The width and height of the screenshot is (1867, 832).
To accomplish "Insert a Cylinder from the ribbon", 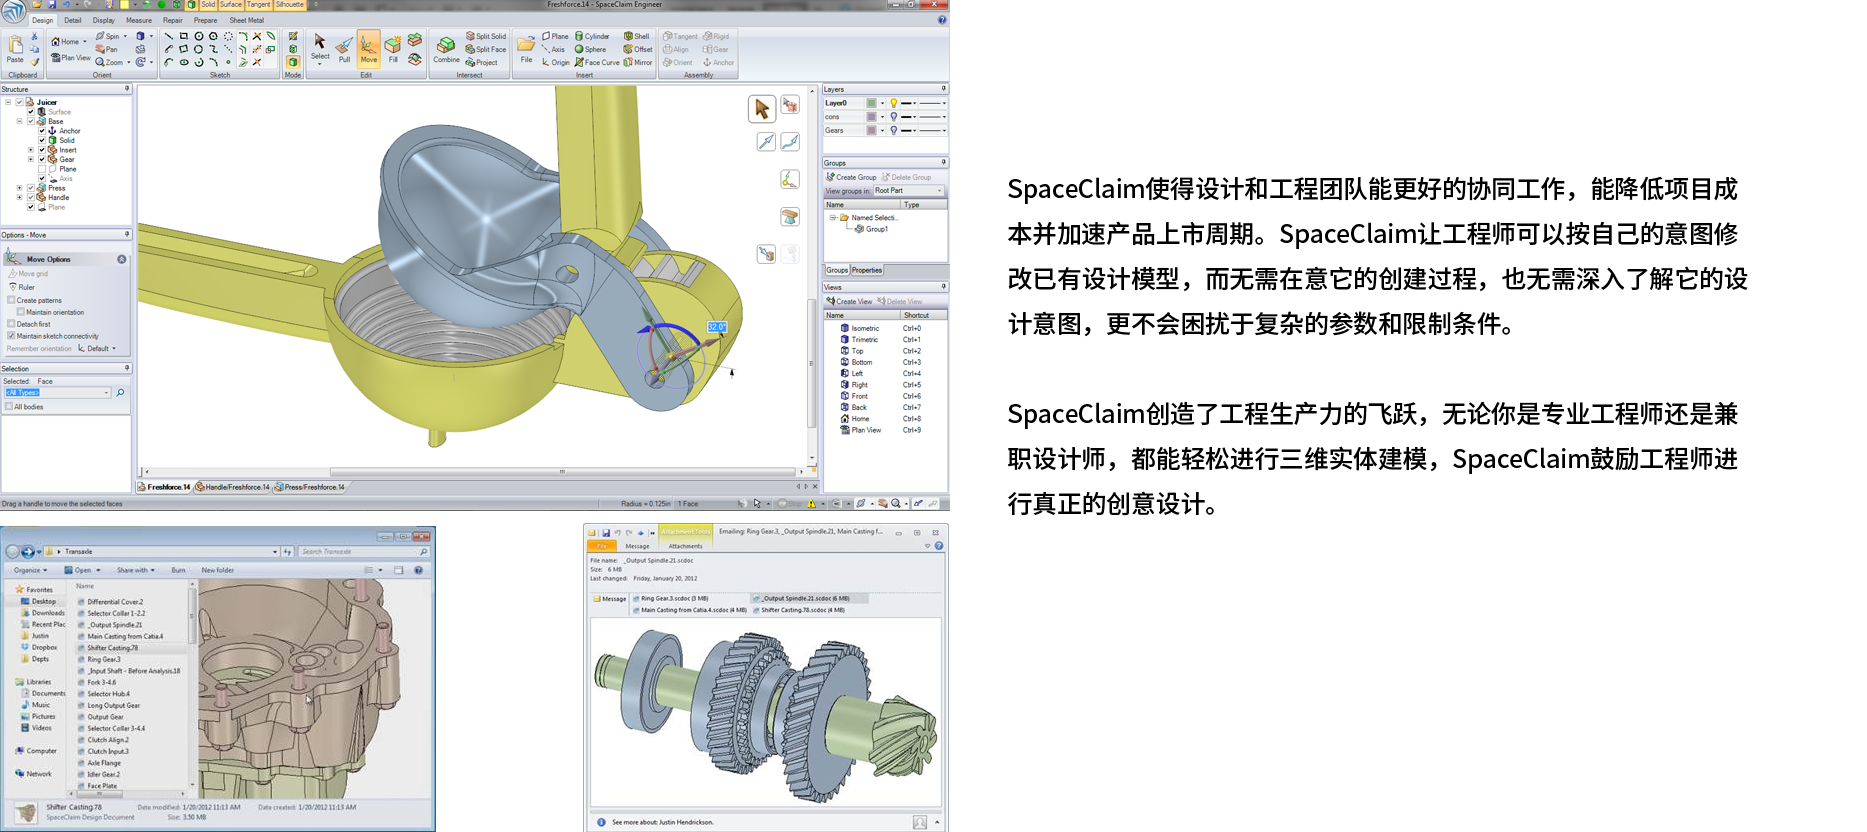I will click(592, 36).
